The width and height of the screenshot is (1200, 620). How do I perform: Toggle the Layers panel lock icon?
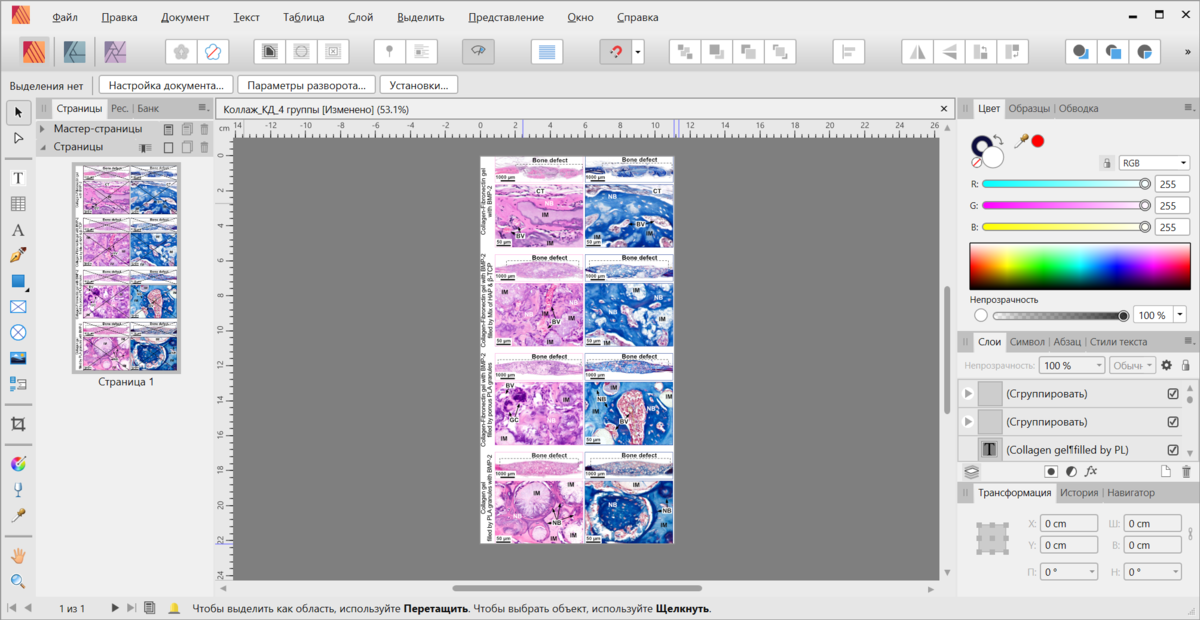[1185, 366]
